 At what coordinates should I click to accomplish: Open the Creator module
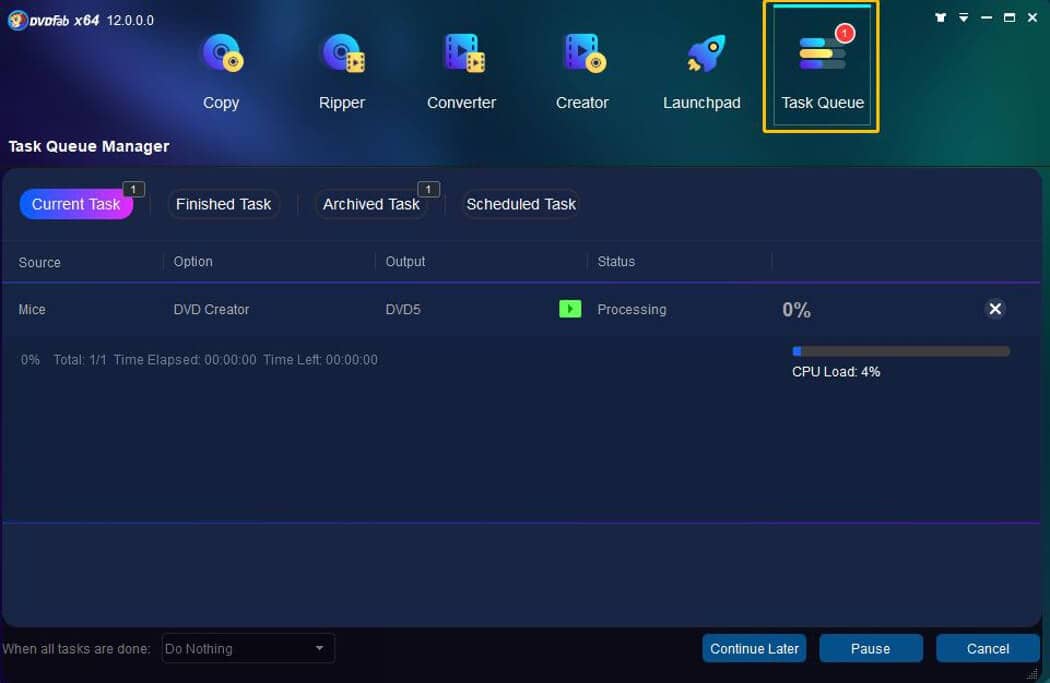pyautogui.click(x=581, y=65)
